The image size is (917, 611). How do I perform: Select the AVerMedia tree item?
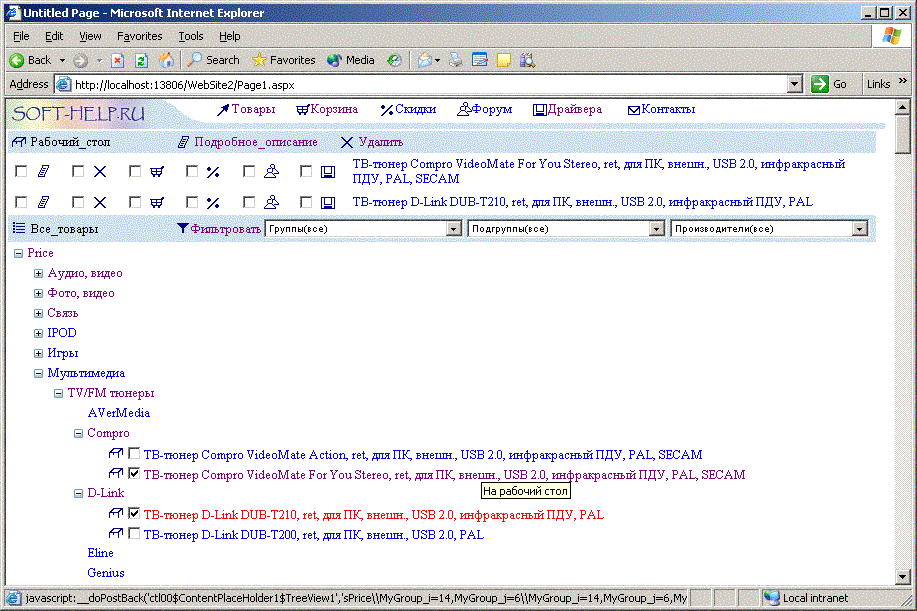[x=119, y=413]
